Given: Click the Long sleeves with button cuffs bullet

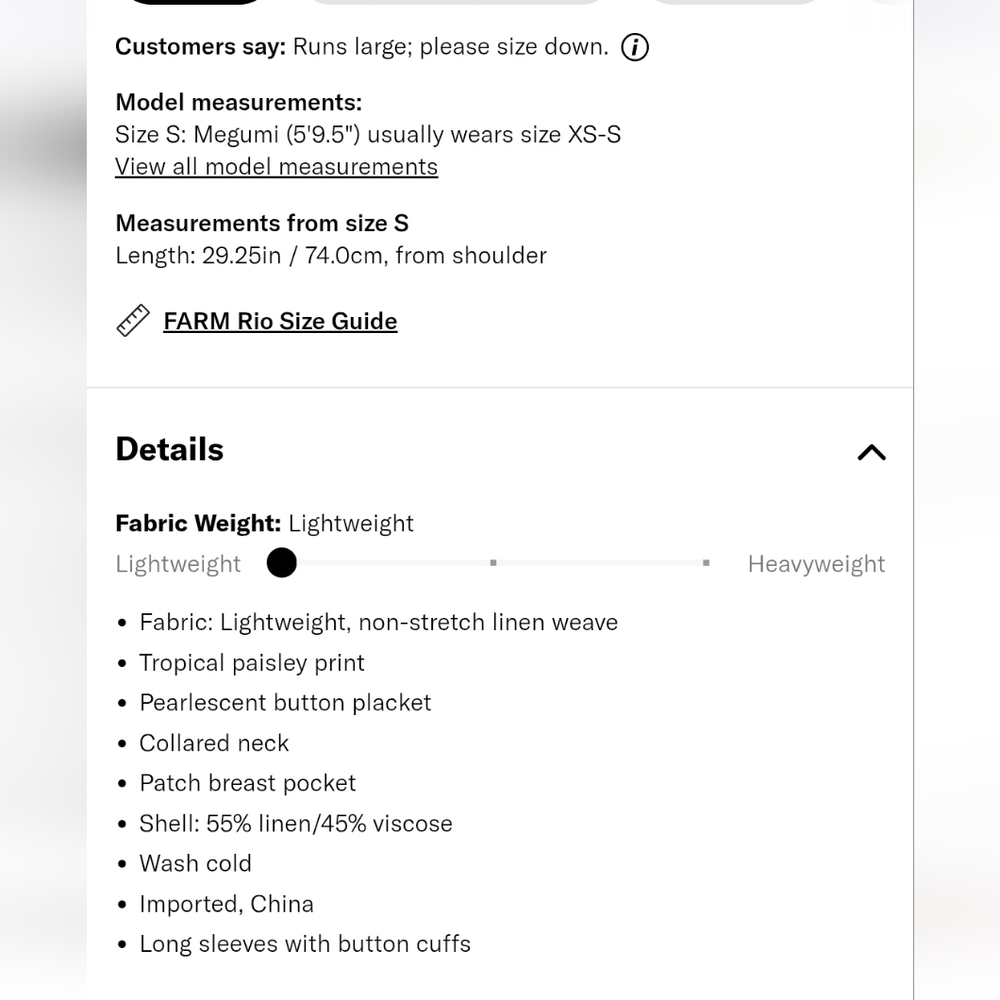Looking at the screenshot, I should pos(305,944).
